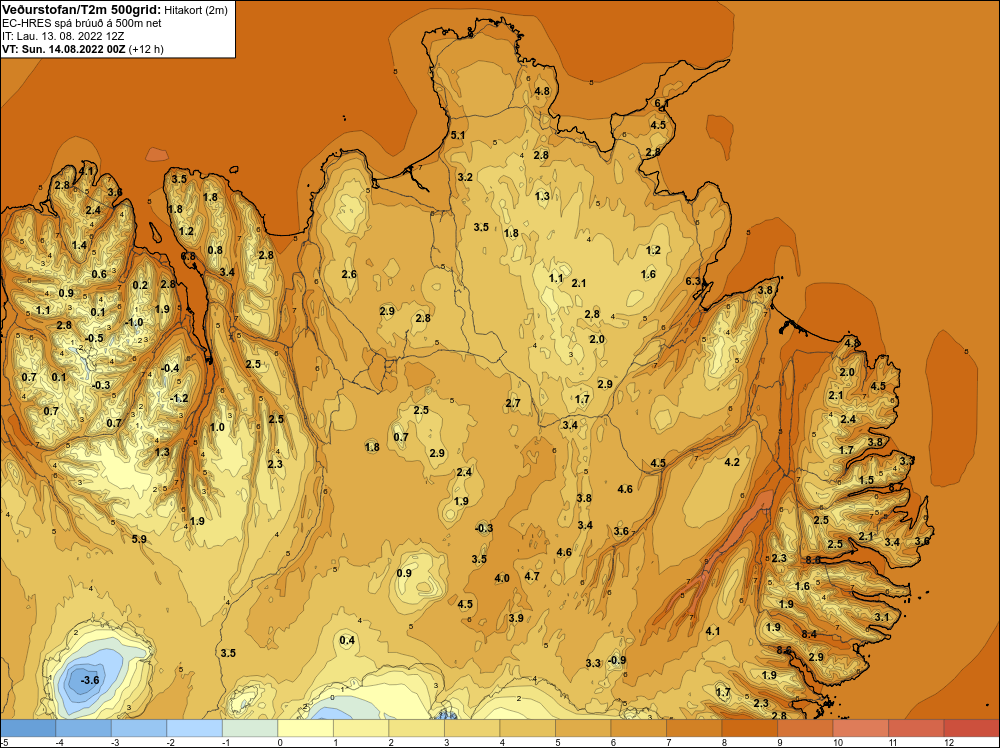The width and height of the screenshot is (1000, 748).
Task: Click the 4.7 temperature value
Action: (x=532, y=576)
